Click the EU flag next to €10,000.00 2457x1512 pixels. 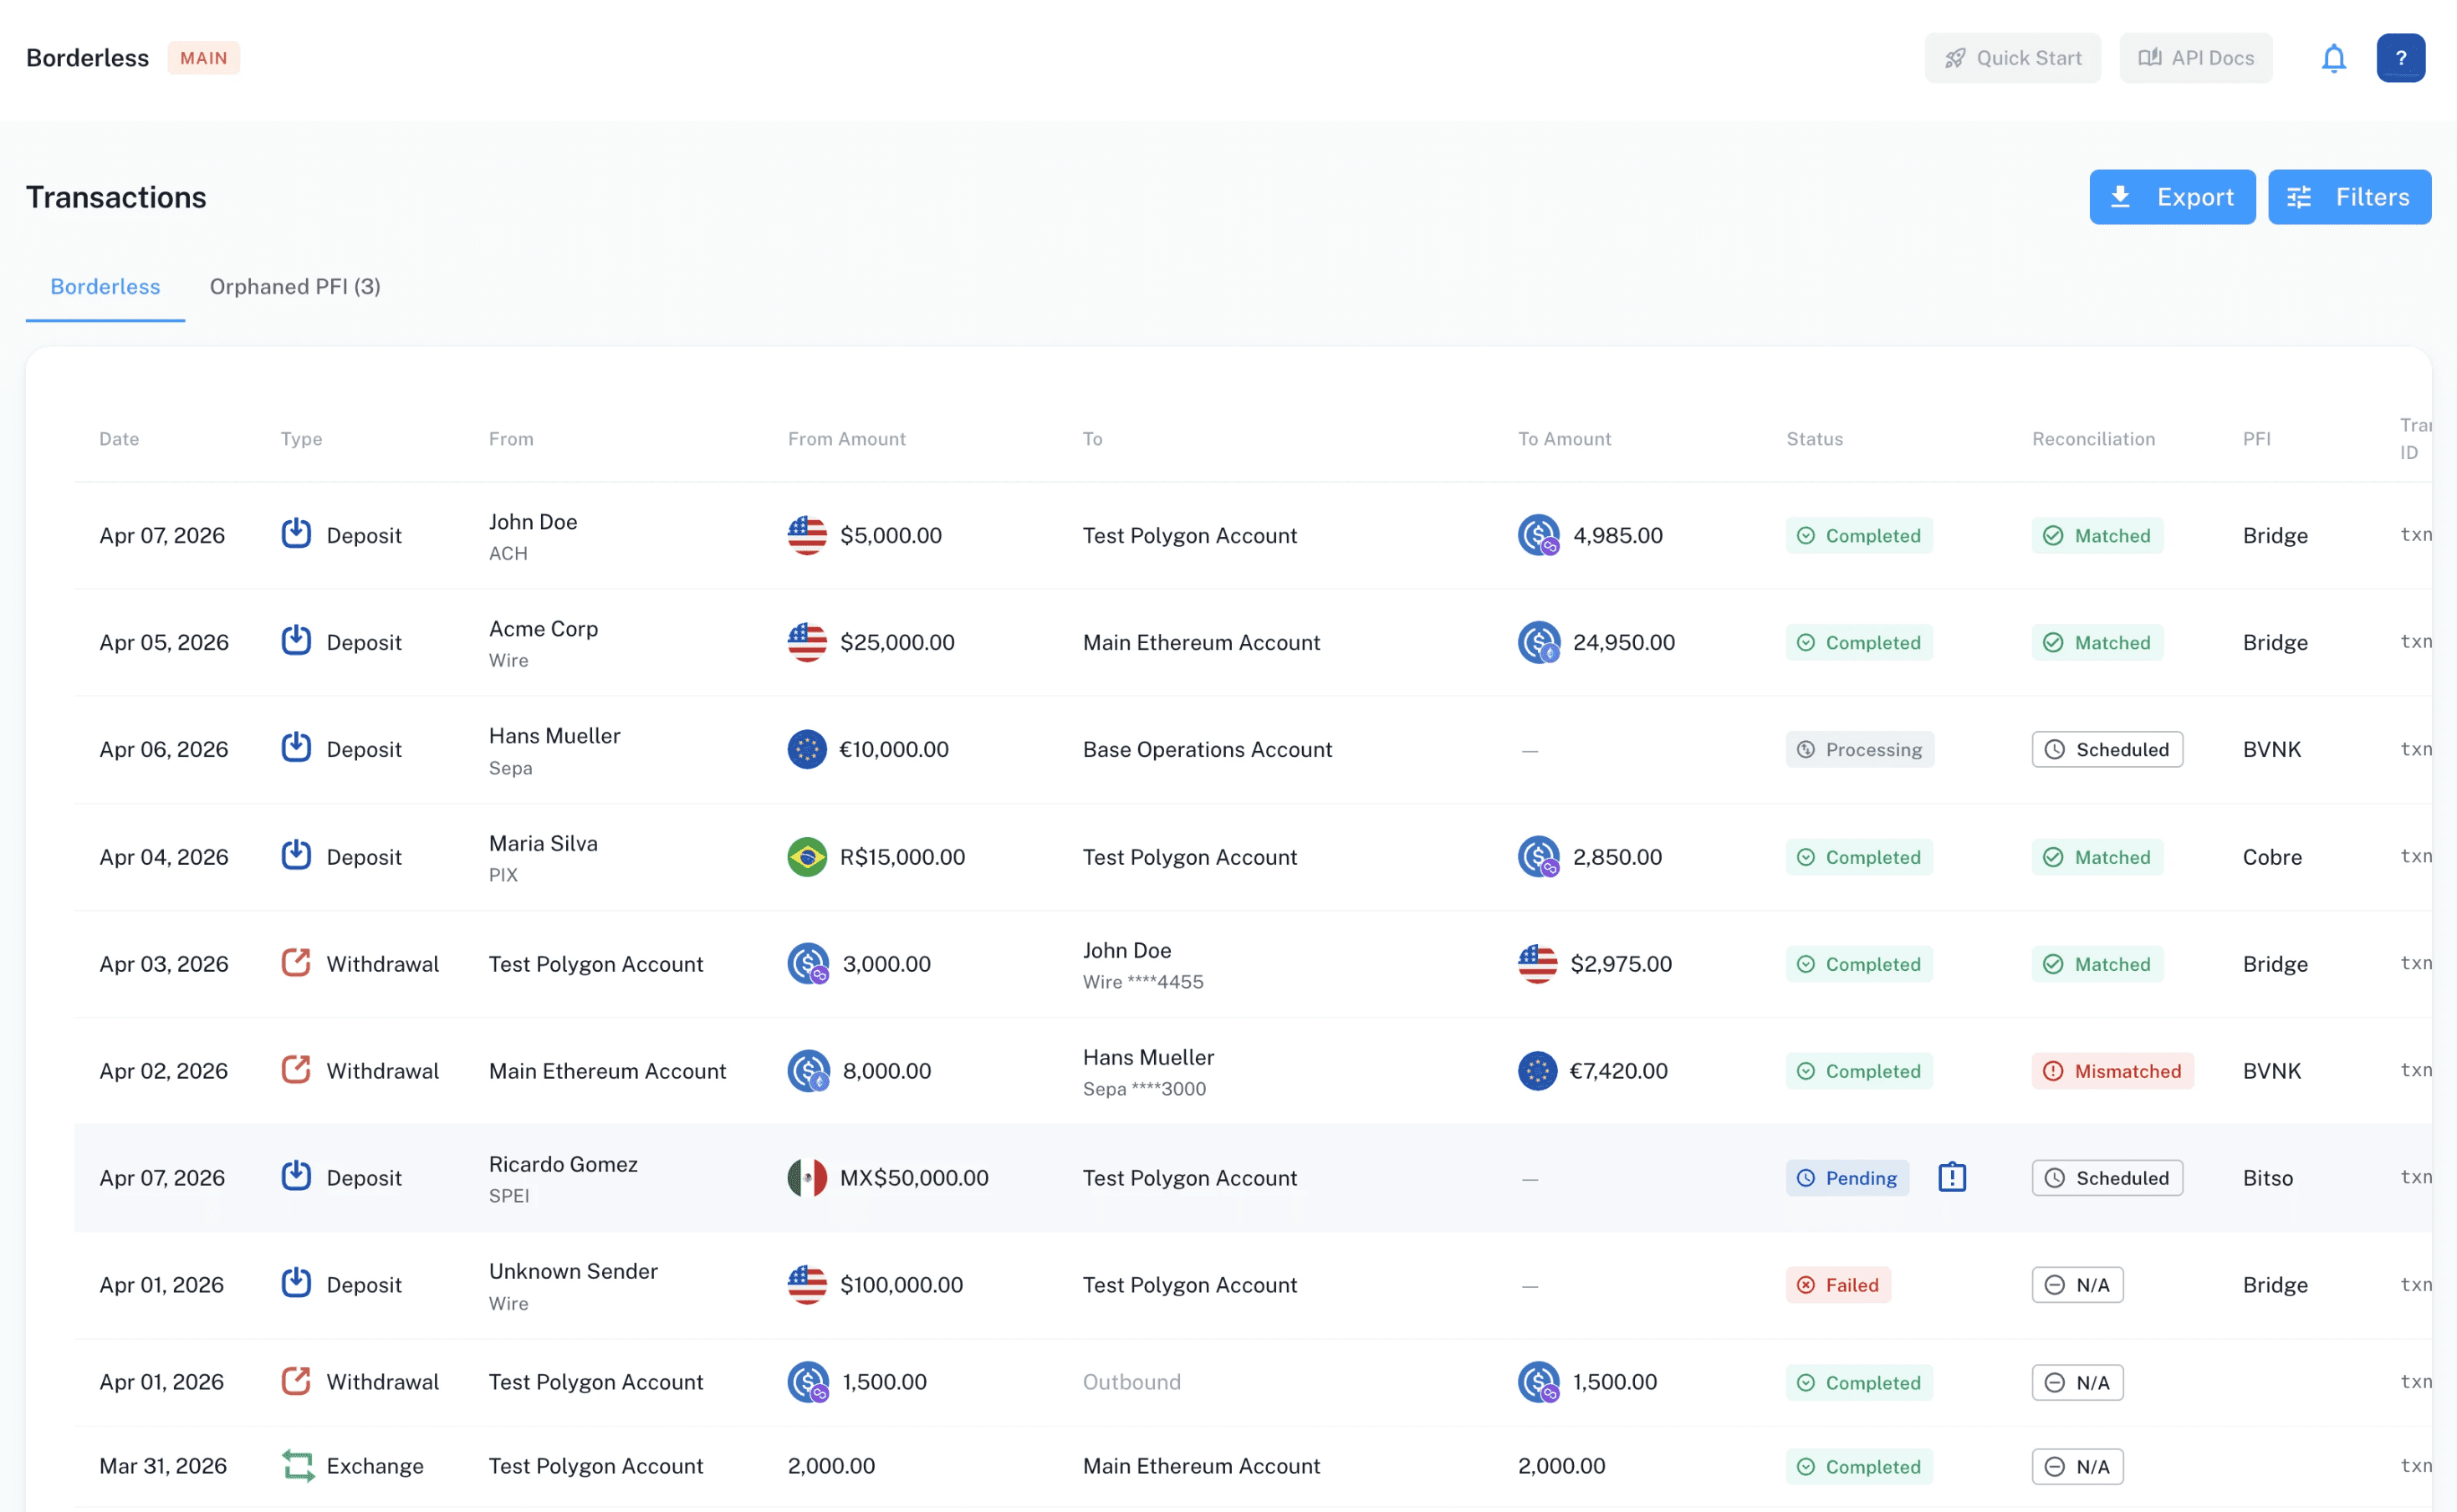point(806,749)
